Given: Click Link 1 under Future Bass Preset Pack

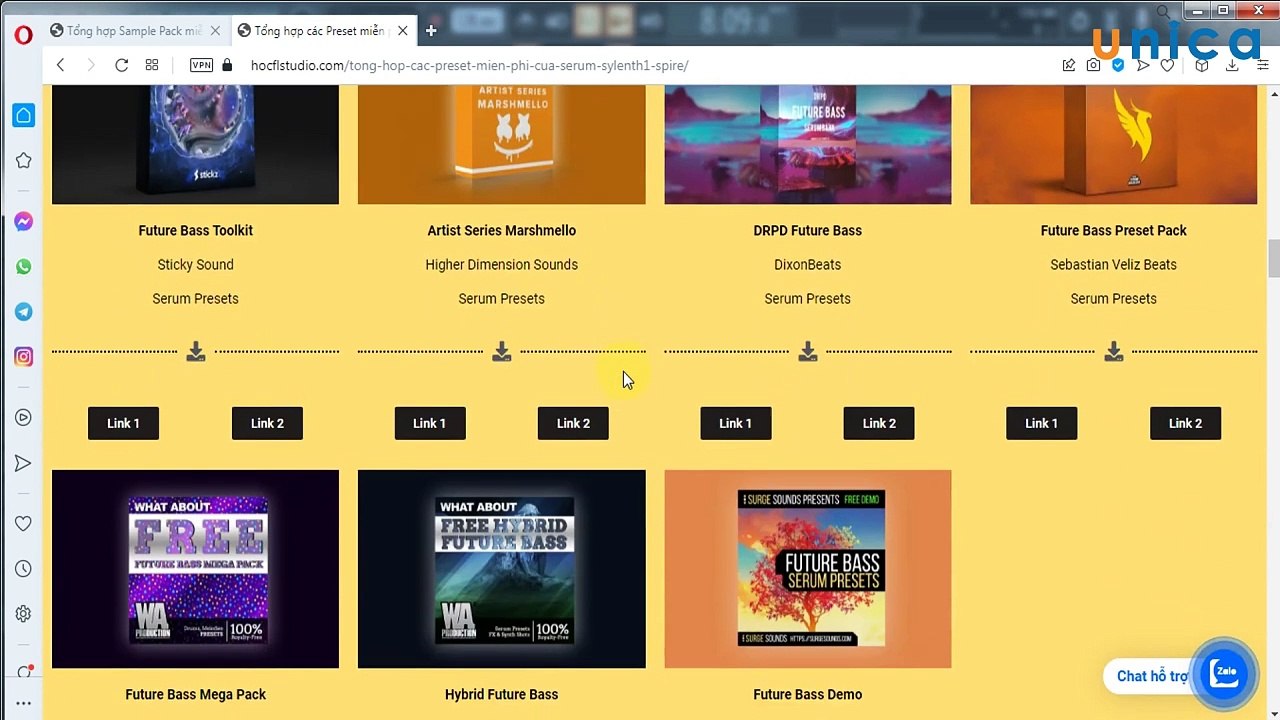Looking at the screenshot, I should pos(1042,423).
